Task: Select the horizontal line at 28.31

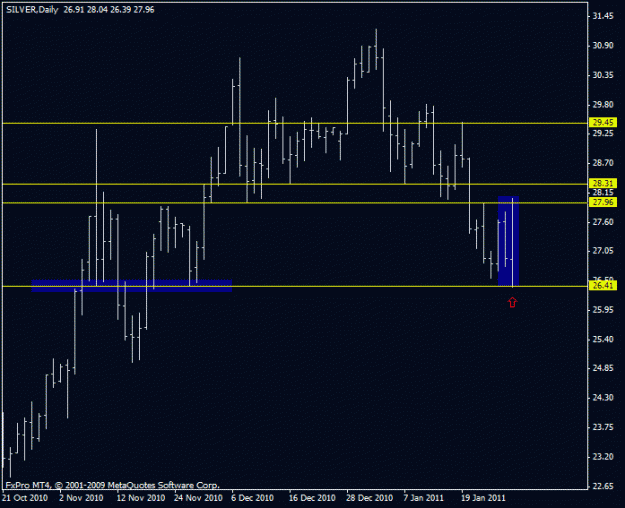Action: 295,184
